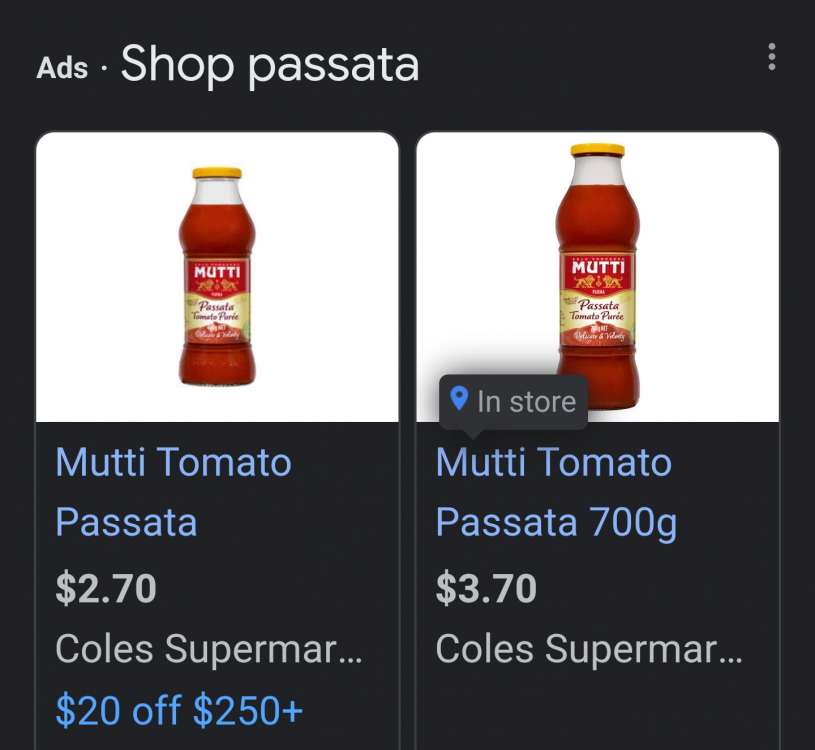The width and height of the screenshot is (815, 750).
Task: Click the $3.70 price label
Action: pos(486,588)
